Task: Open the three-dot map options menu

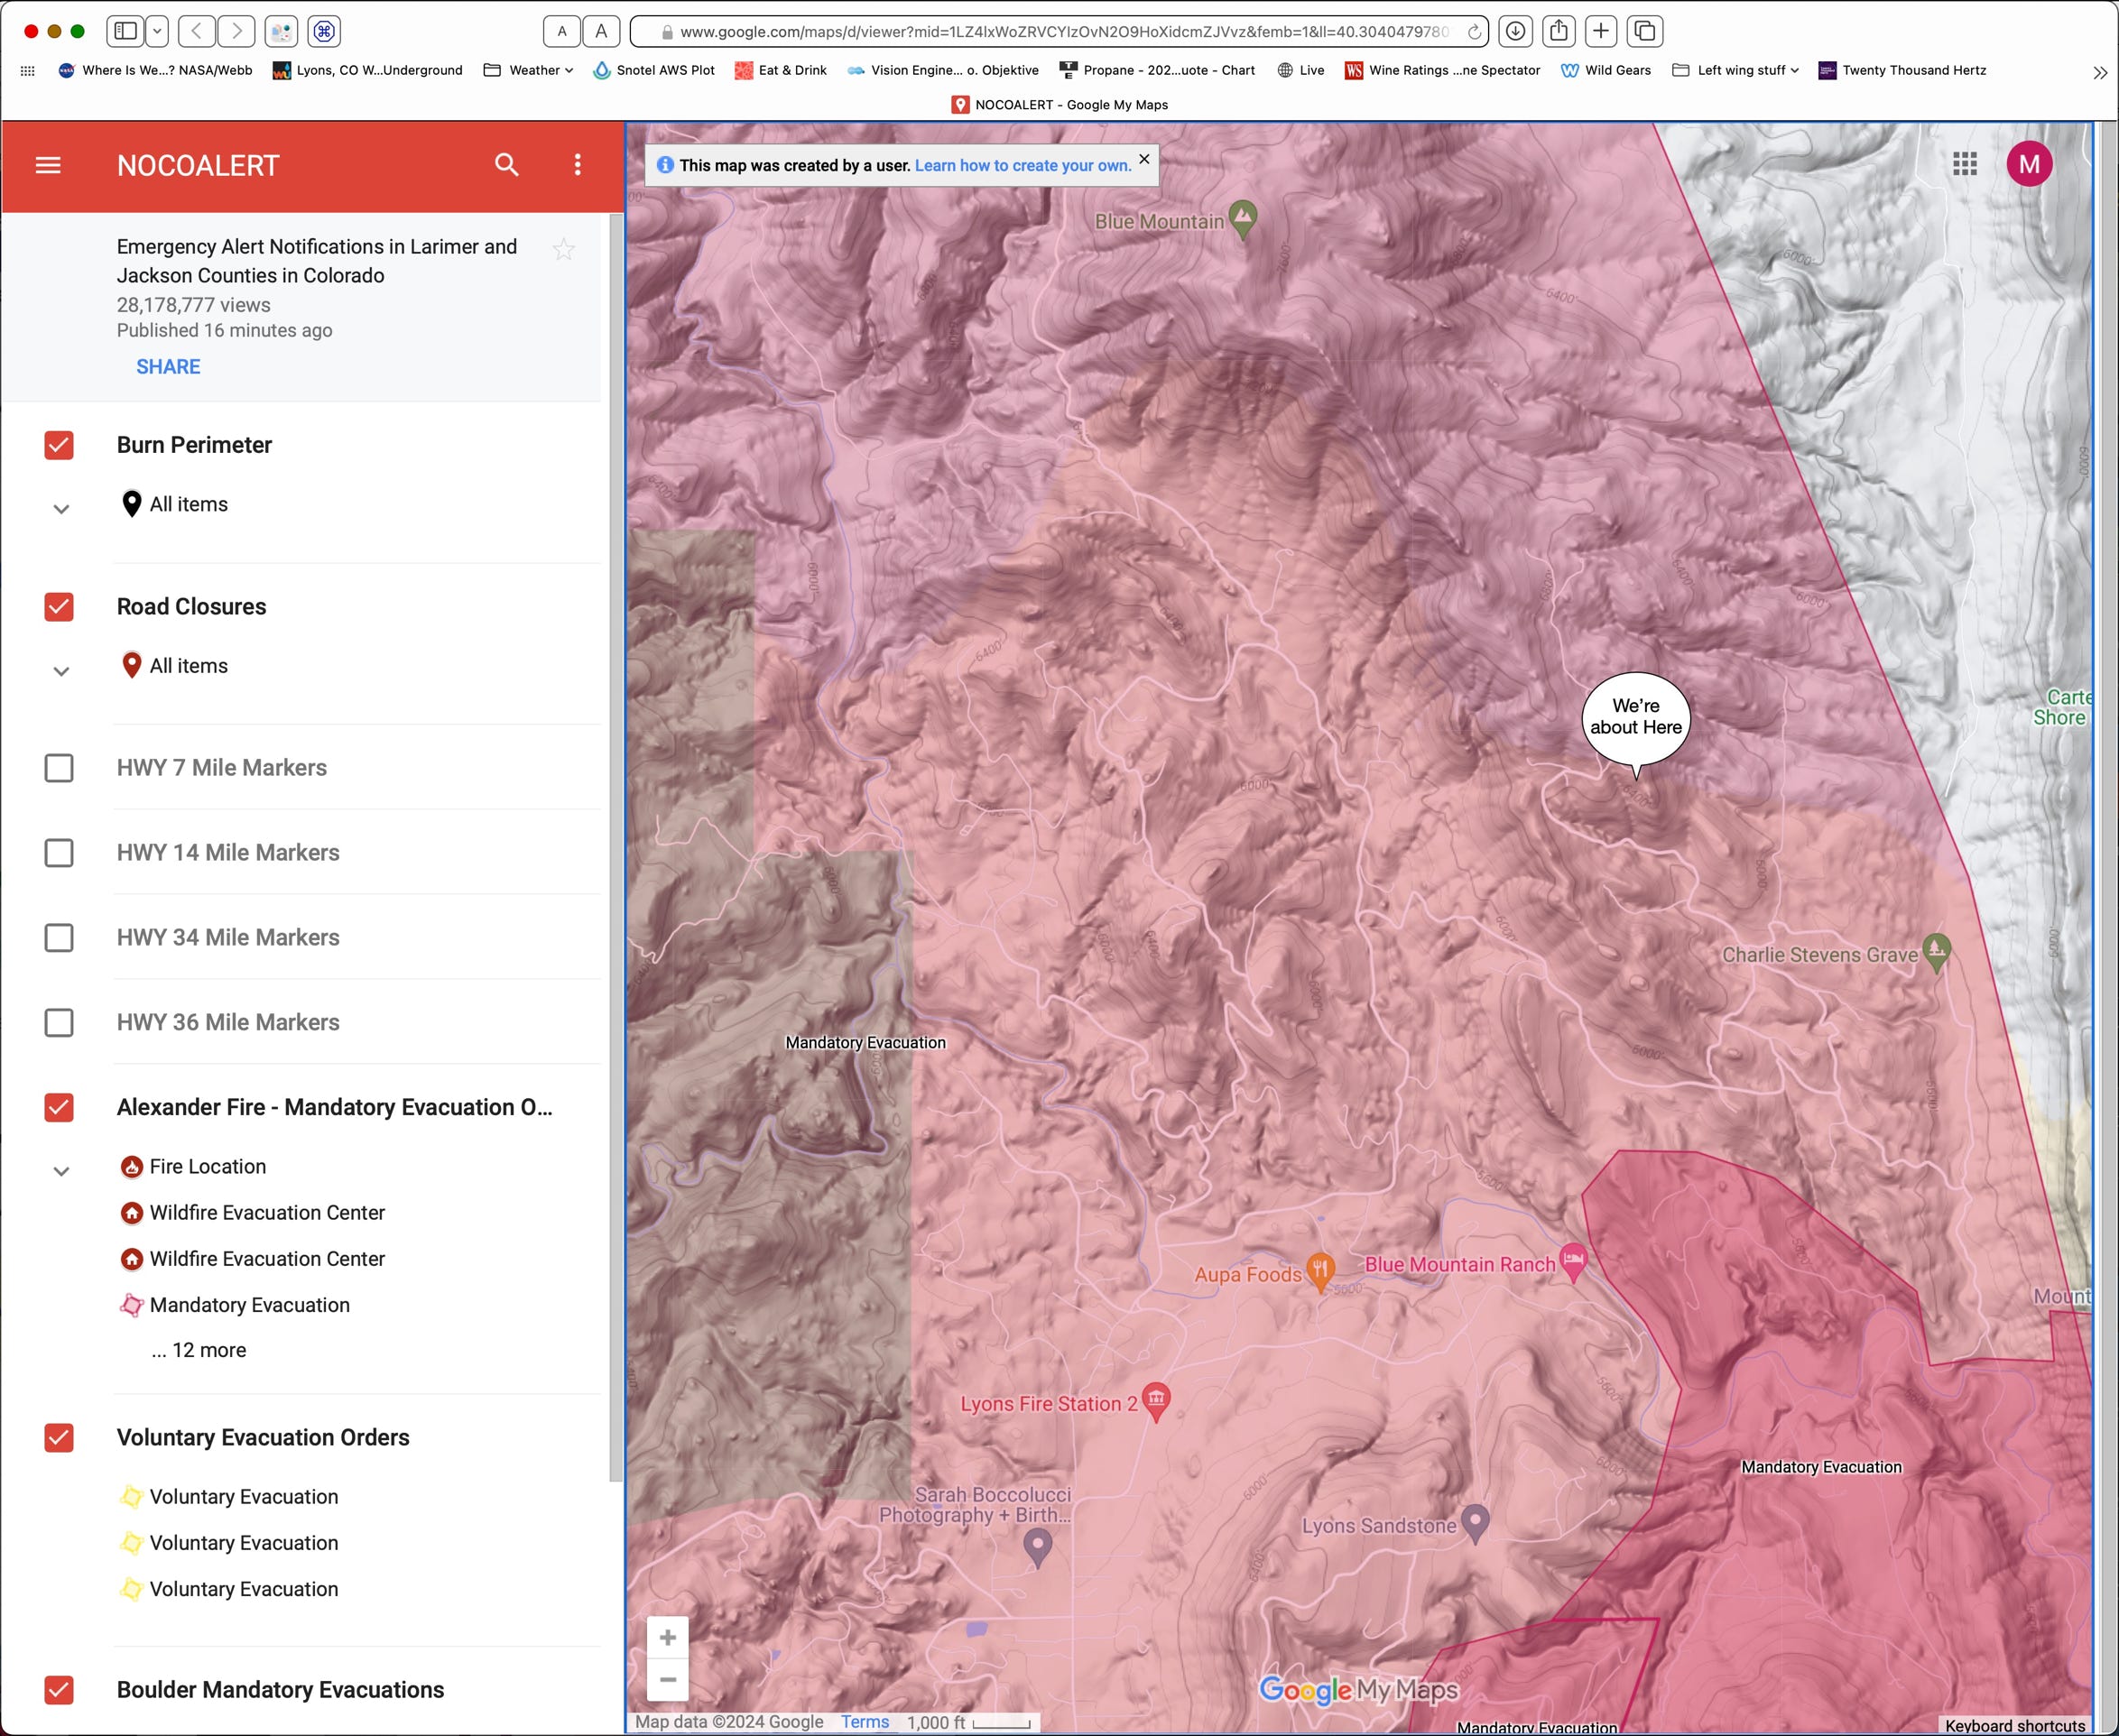Action: (x=577, y=165)
